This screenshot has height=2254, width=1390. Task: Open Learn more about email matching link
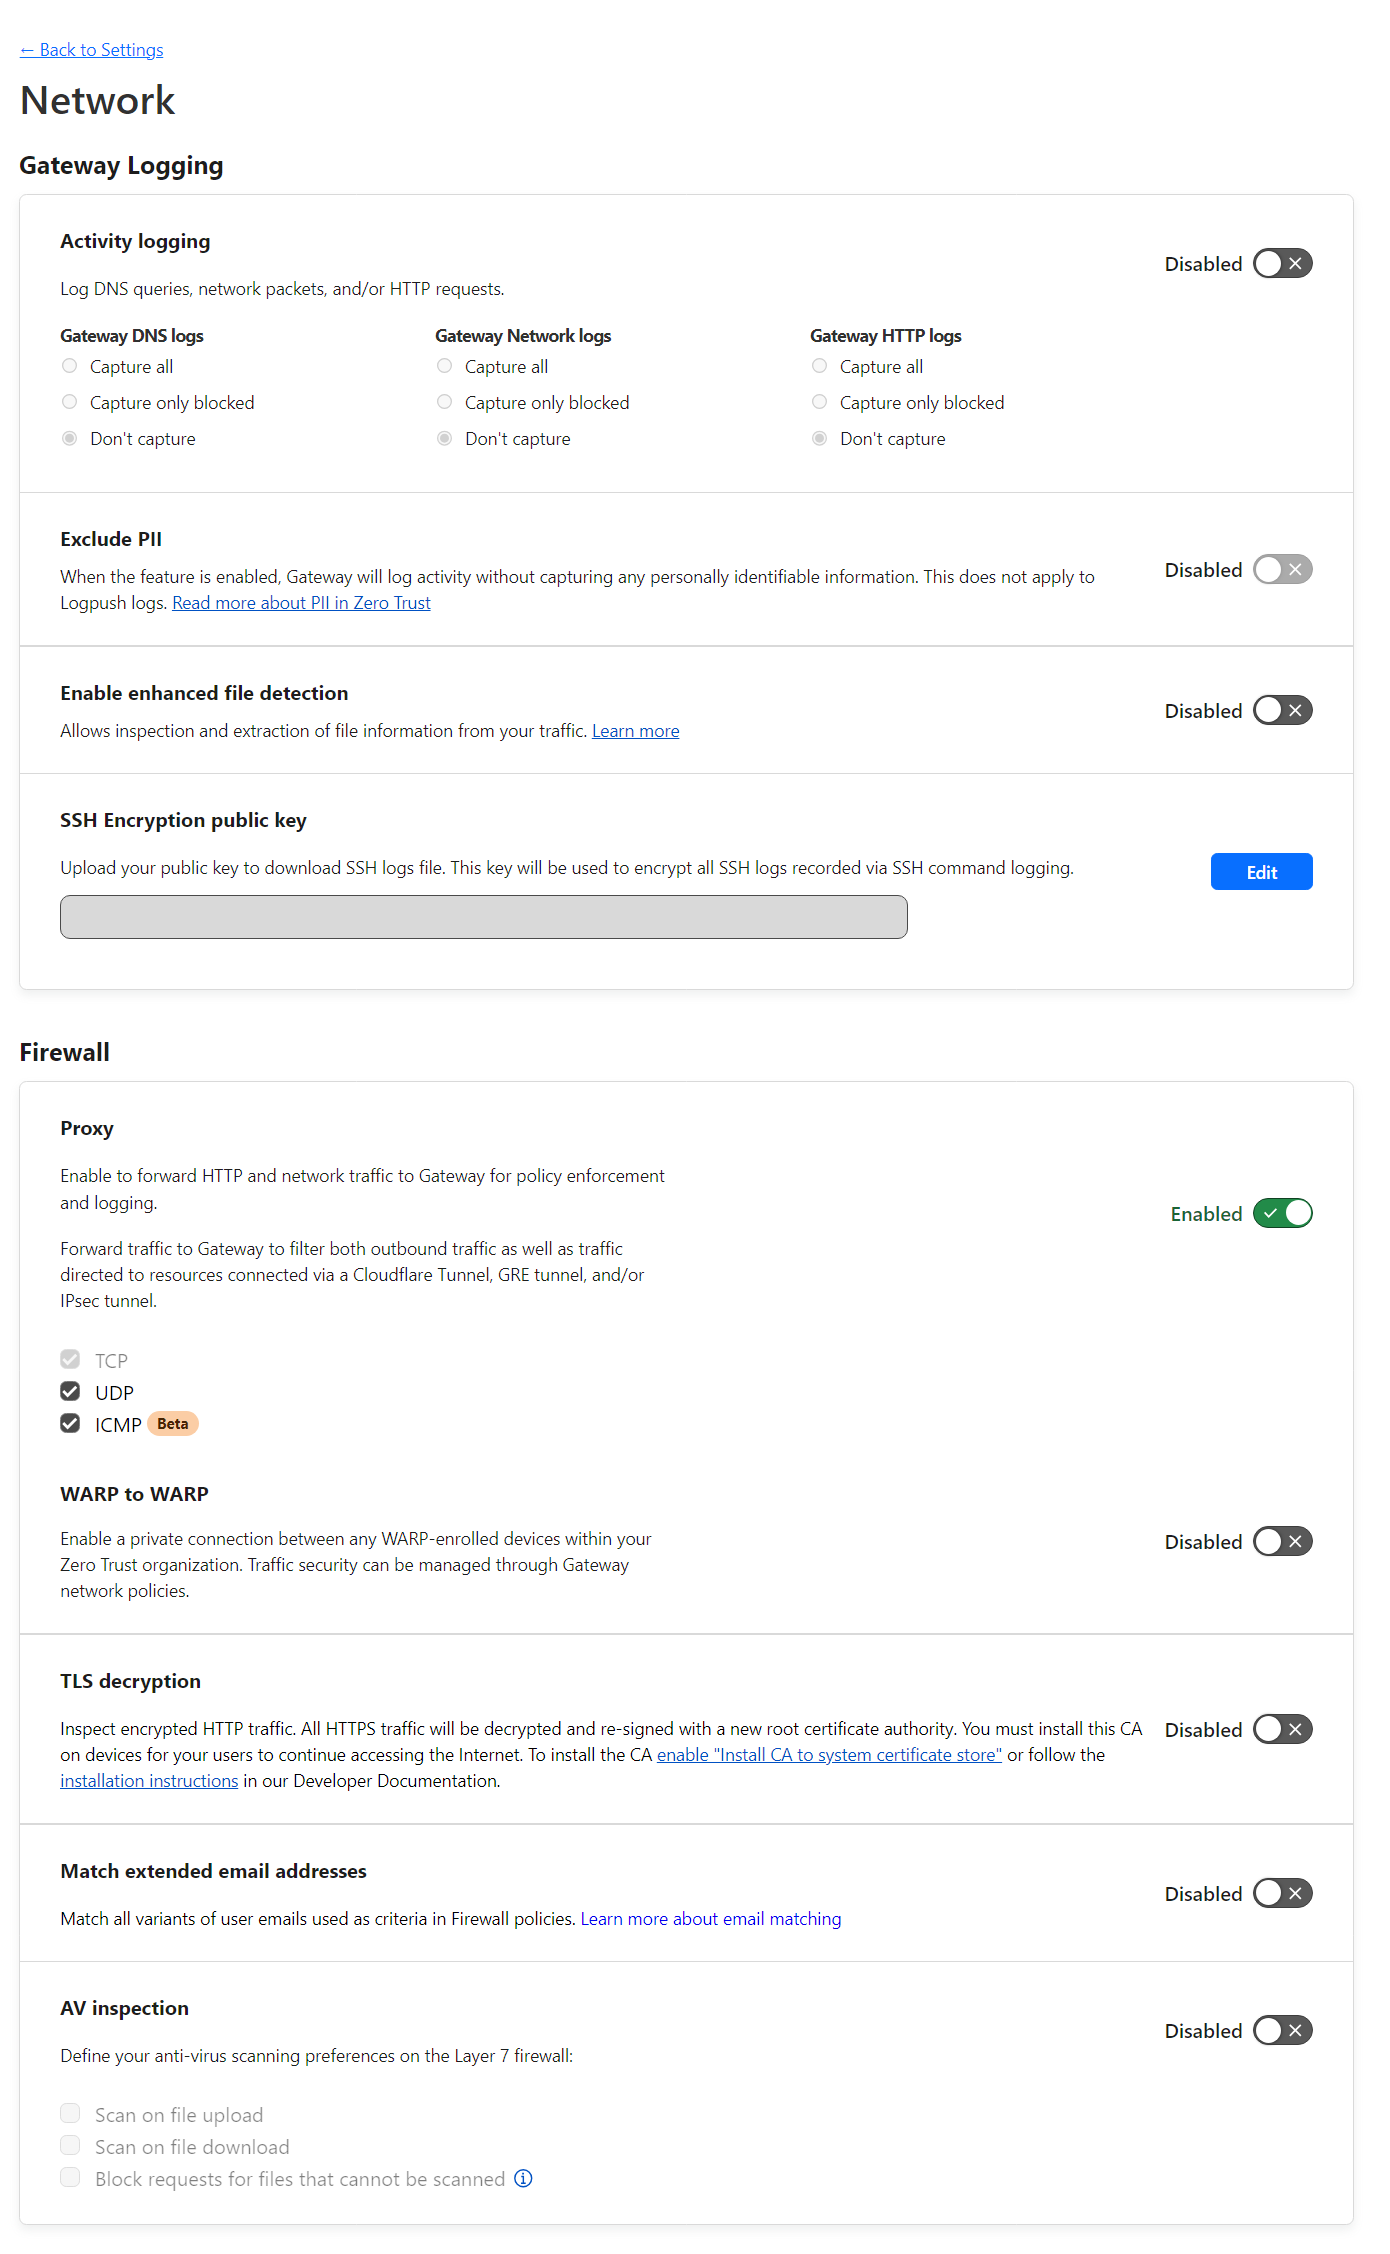click(x=710, y=1919)
